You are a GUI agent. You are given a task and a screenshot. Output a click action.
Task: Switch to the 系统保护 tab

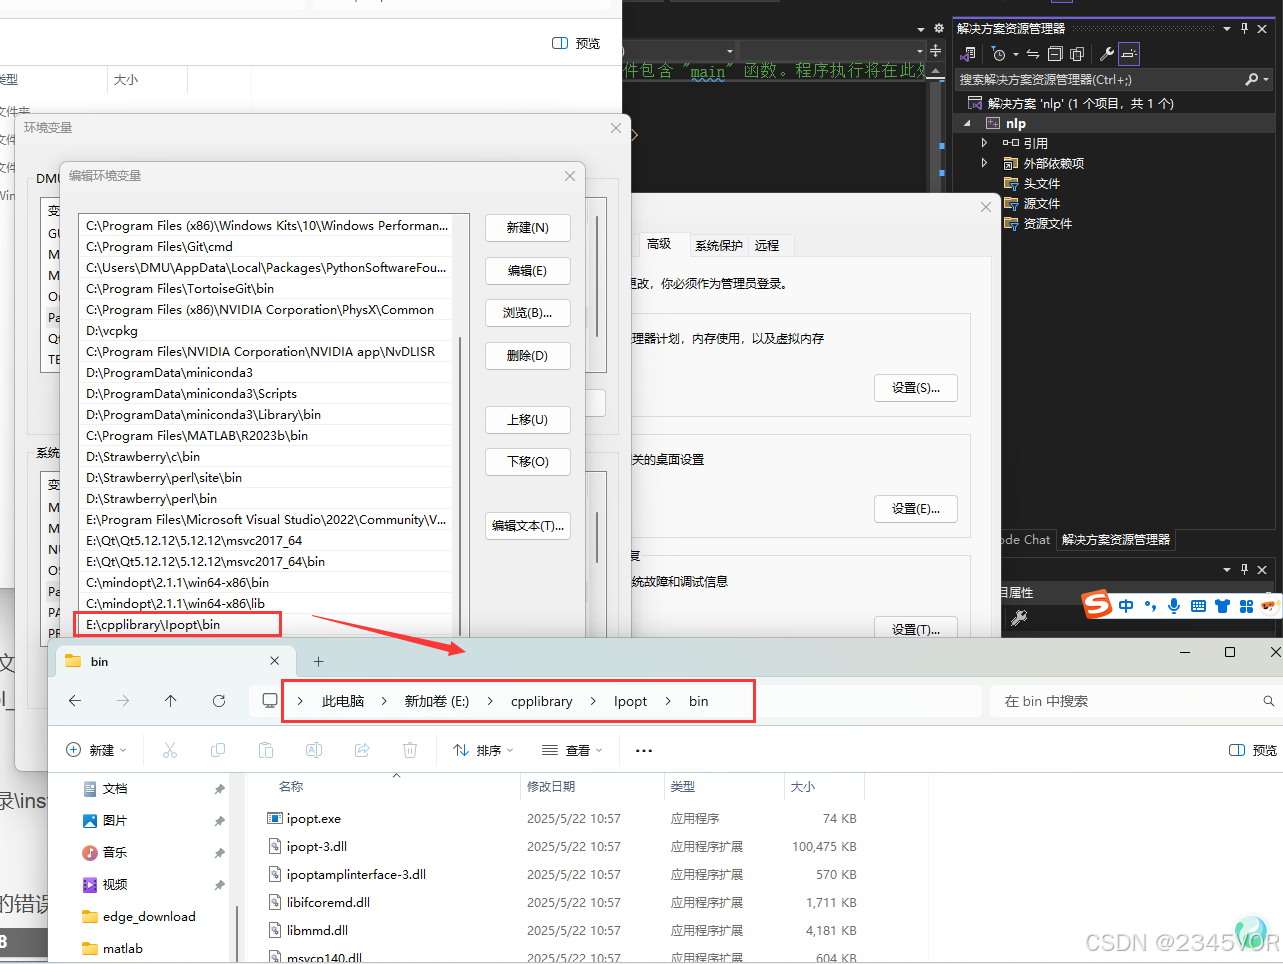tap(717, 245)
